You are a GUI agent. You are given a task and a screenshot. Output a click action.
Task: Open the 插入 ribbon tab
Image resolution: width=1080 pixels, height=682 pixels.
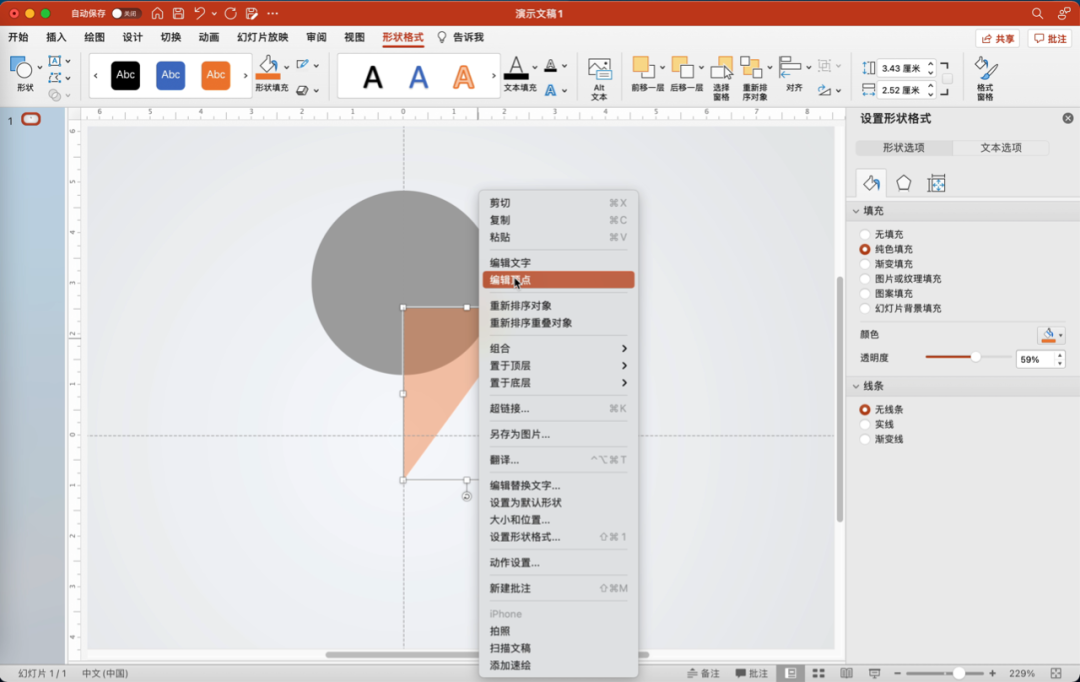click(x=56, y=37)
